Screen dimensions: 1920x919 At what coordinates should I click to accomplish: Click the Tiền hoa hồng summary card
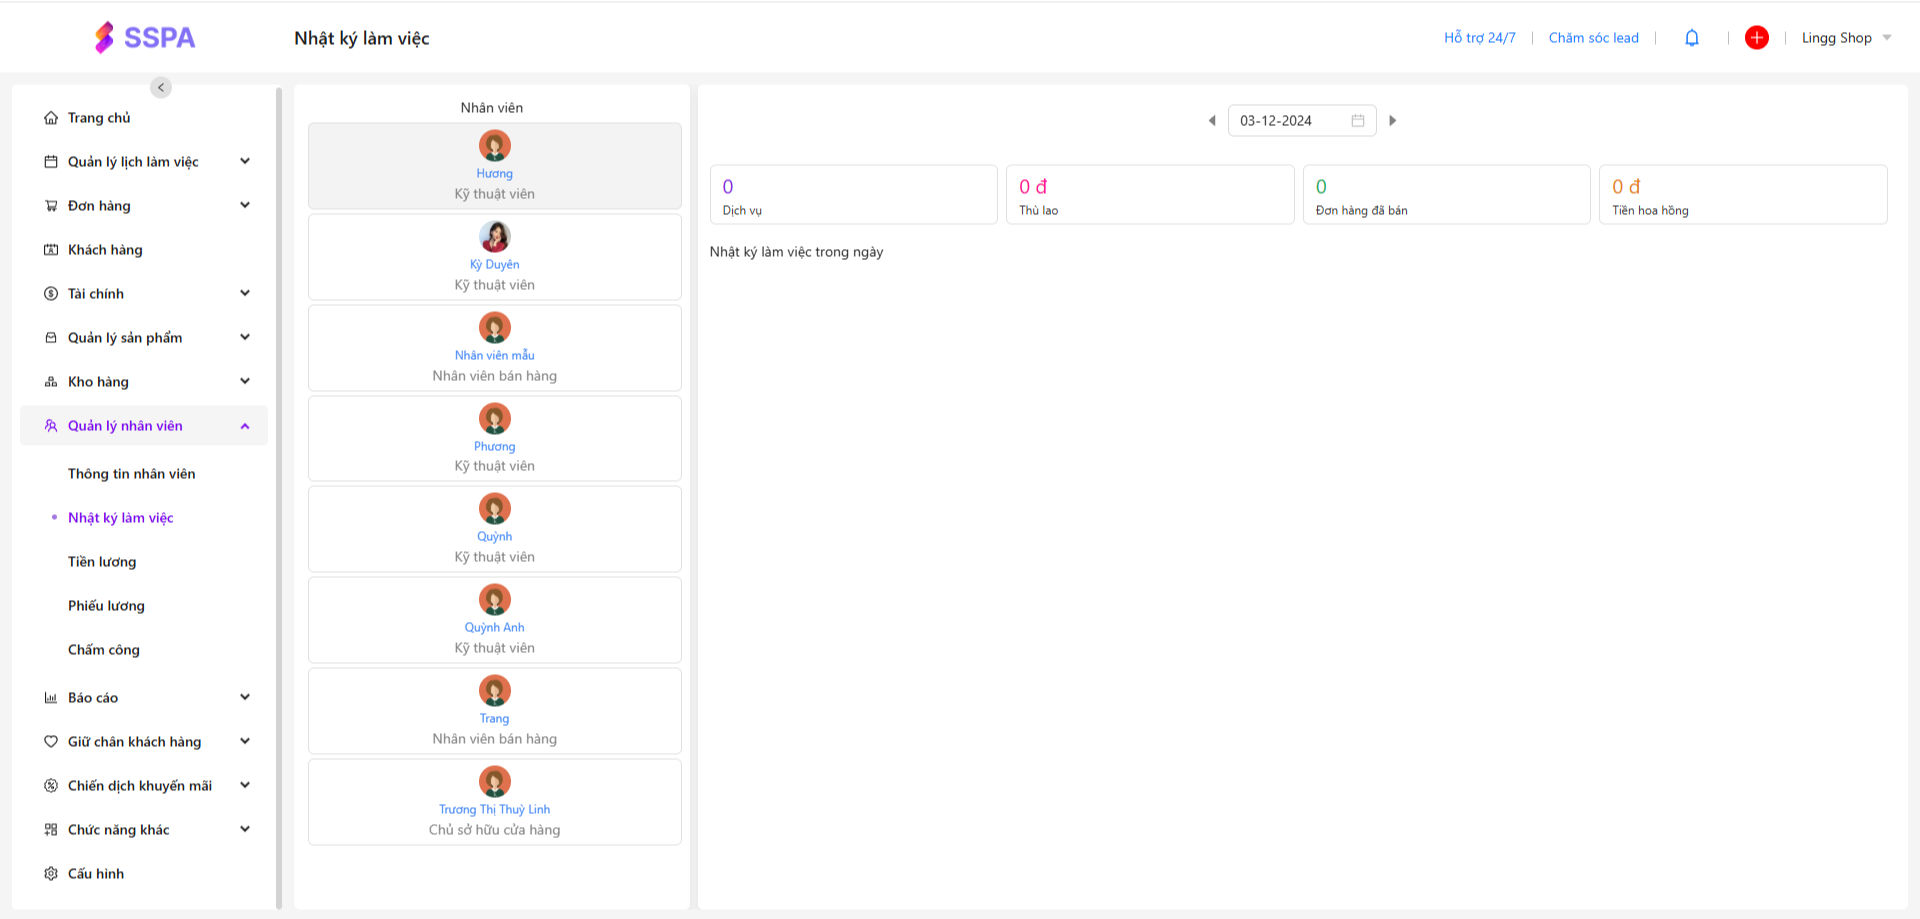[1743, 195]
